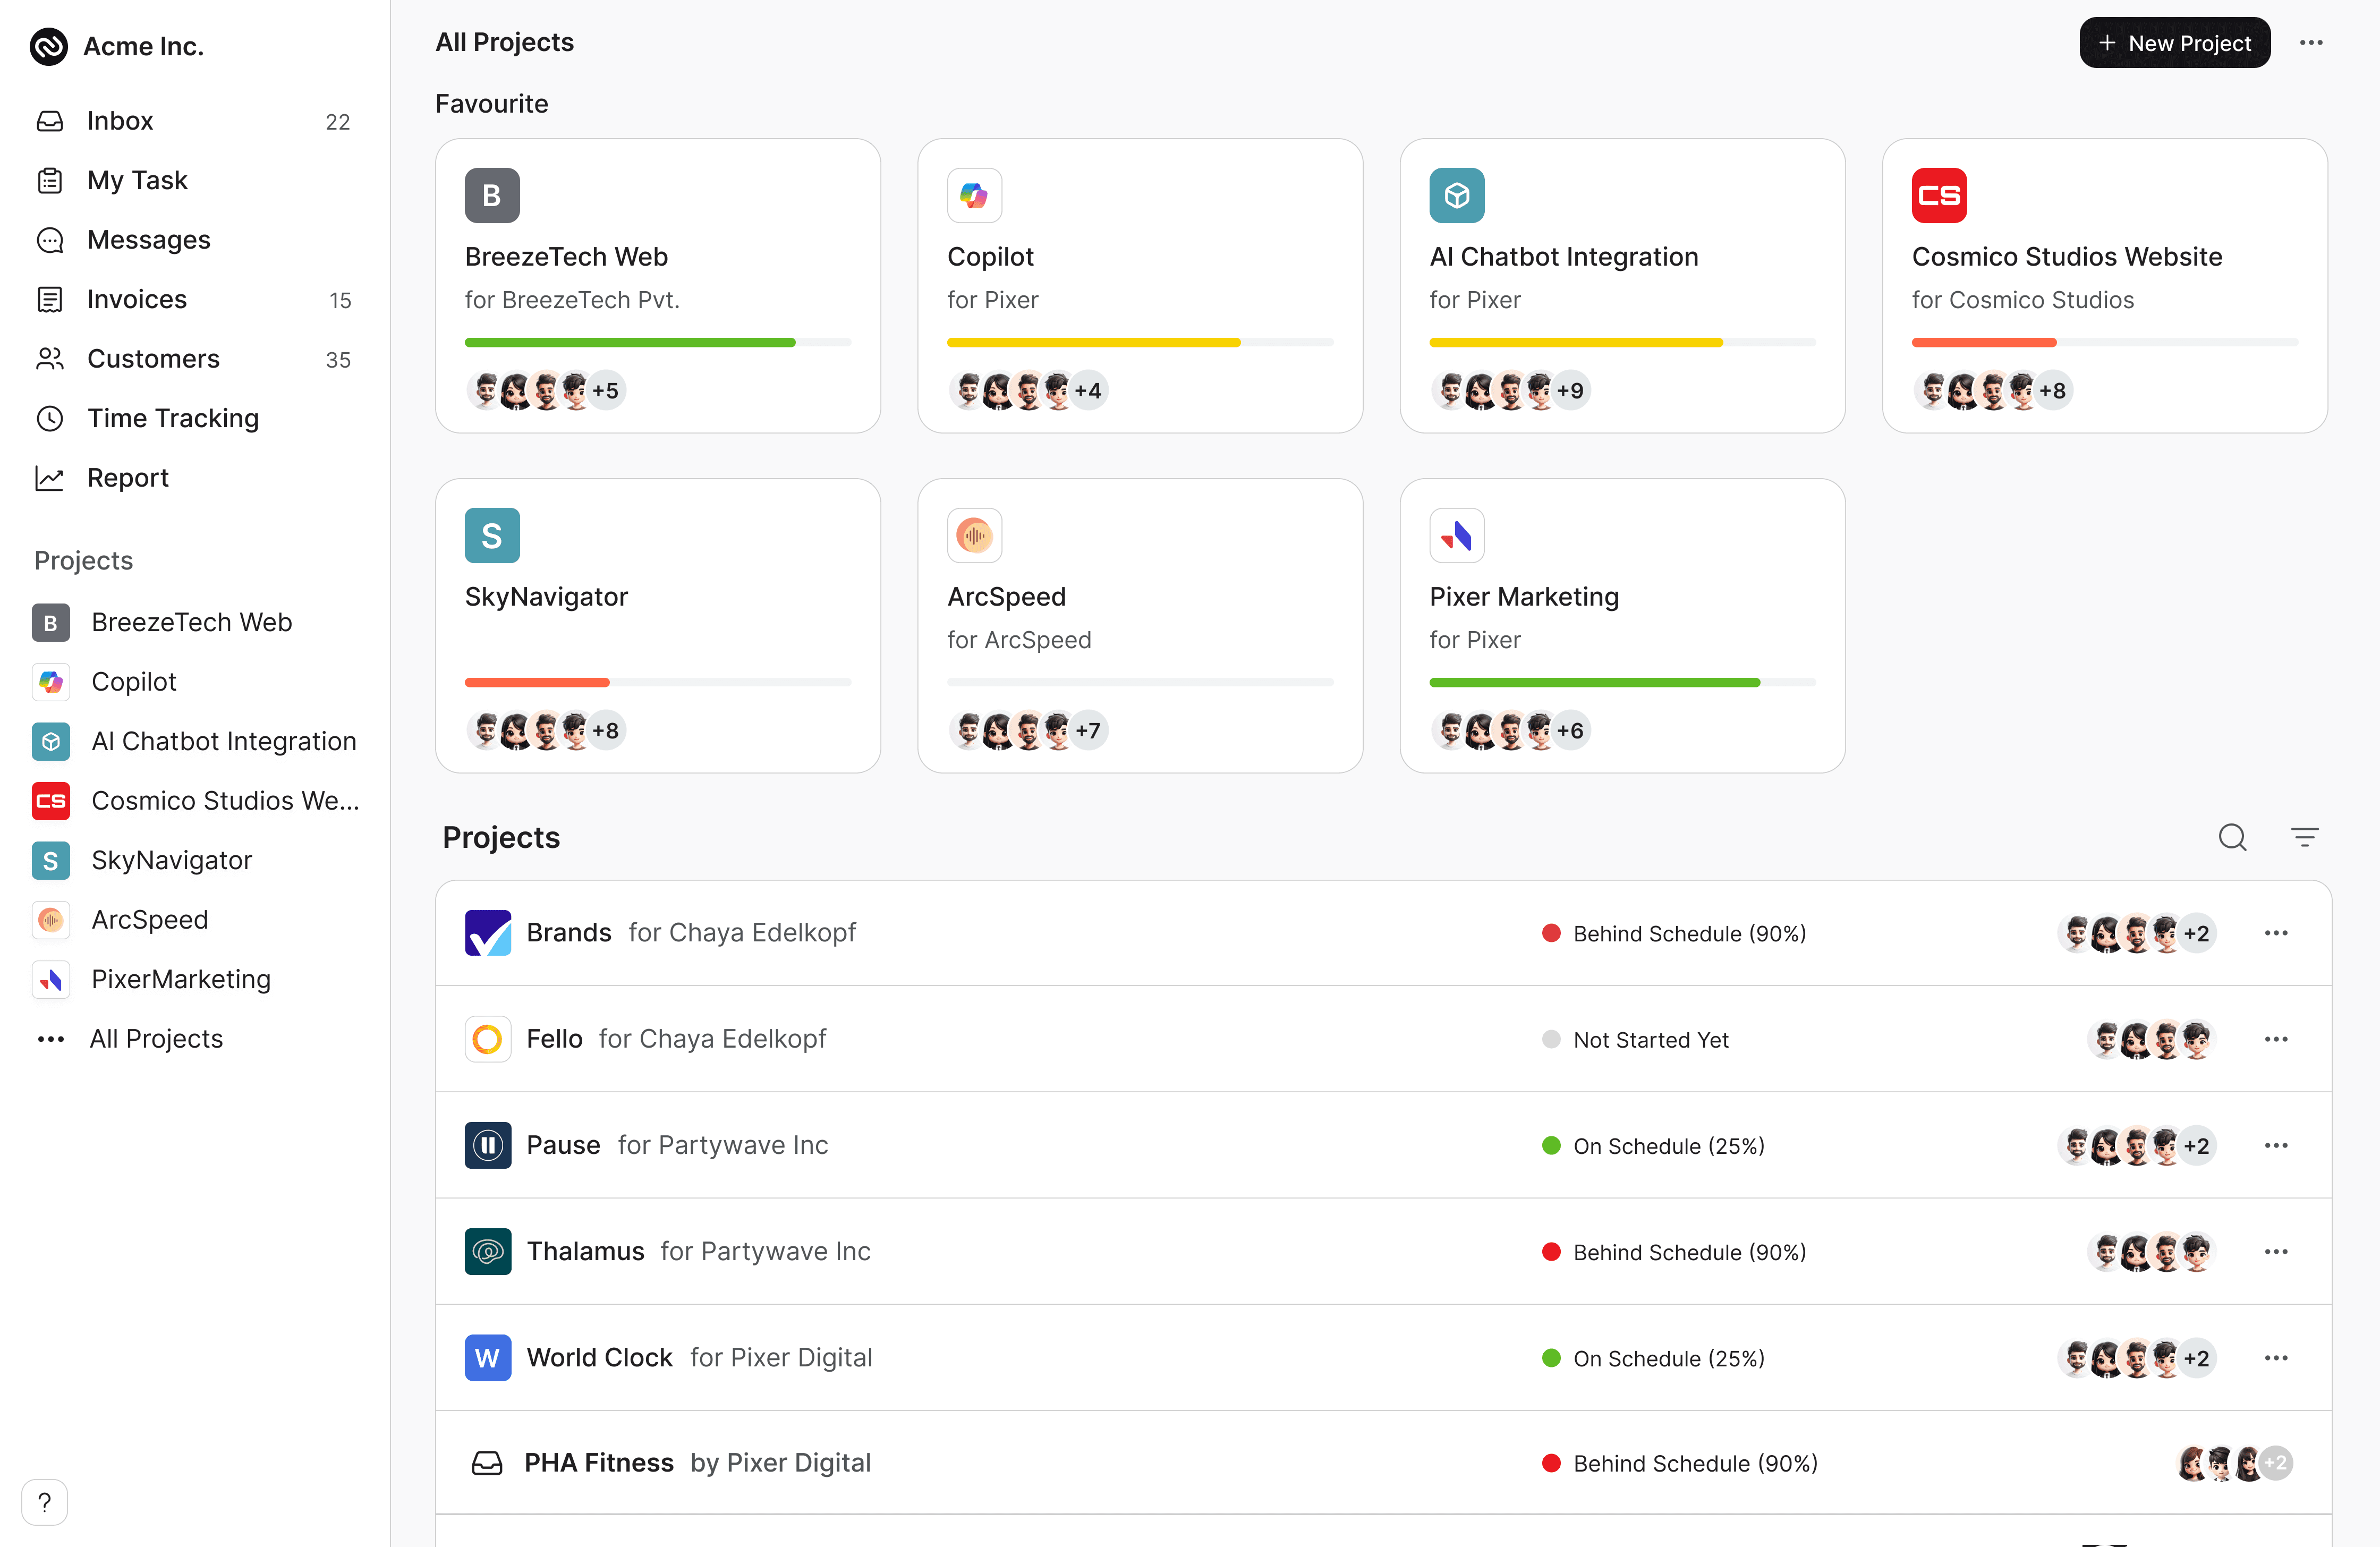Open more options for Brands project row
This screenshot has width=2380, height=1547.
pyautogui.click(x=2276, y=933)
